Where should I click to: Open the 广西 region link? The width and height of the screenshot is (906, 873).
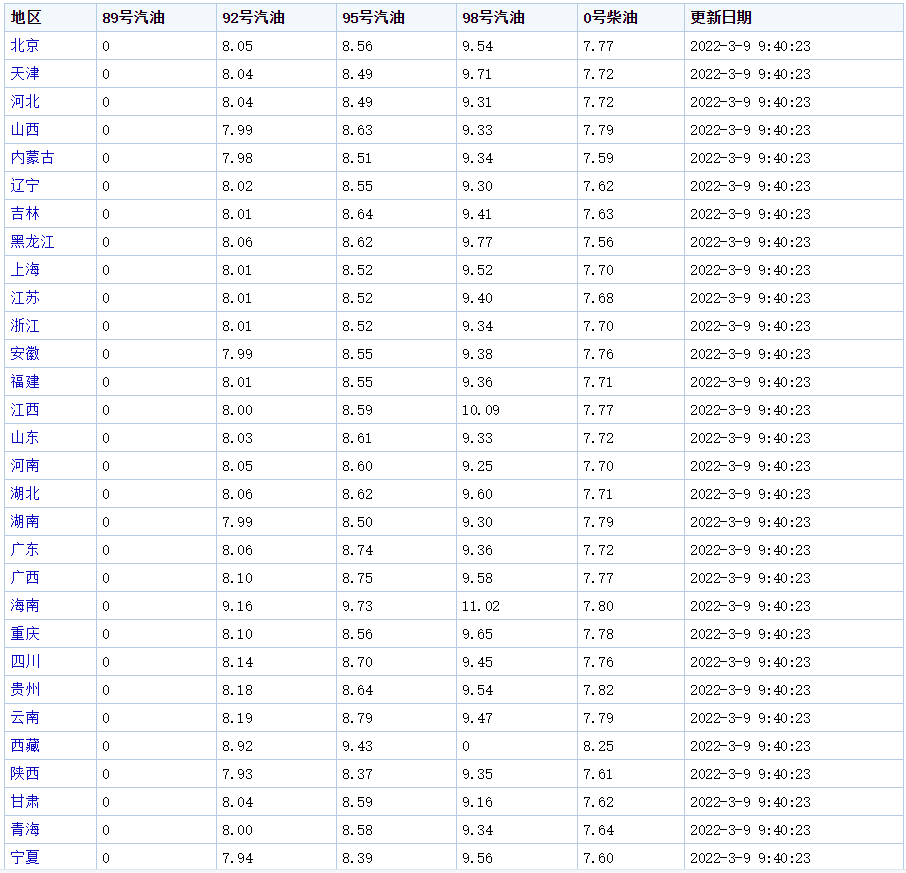(25, 578)
